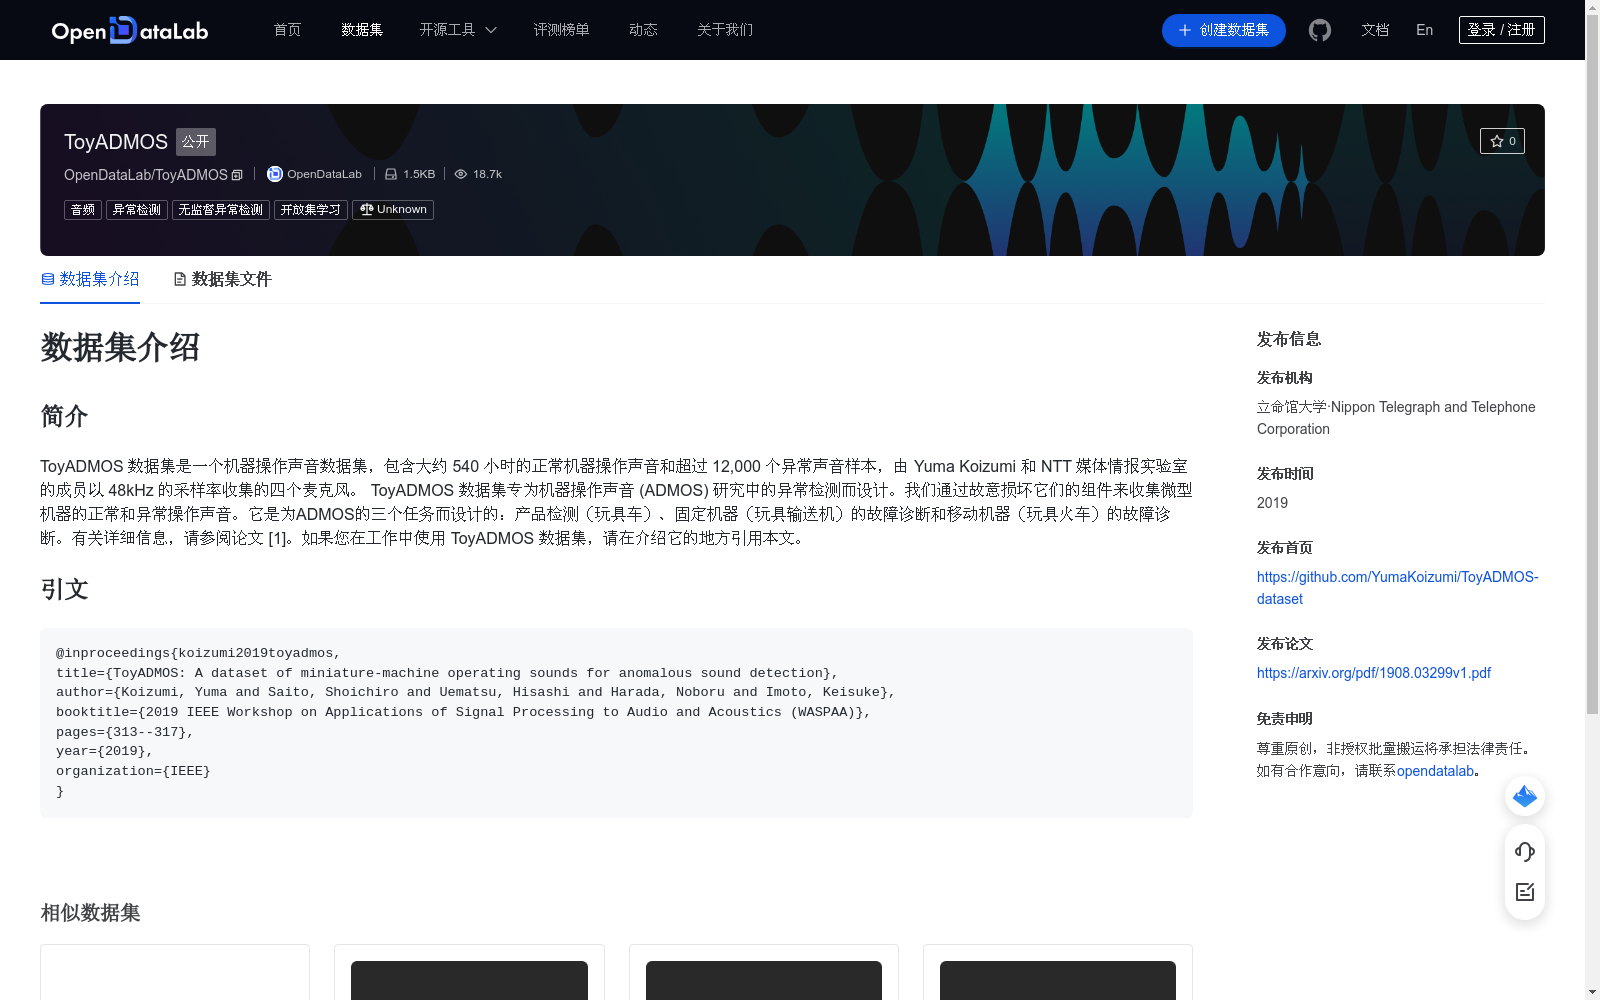Click the scale license icon on the Unknown tag

click(367, 210)
